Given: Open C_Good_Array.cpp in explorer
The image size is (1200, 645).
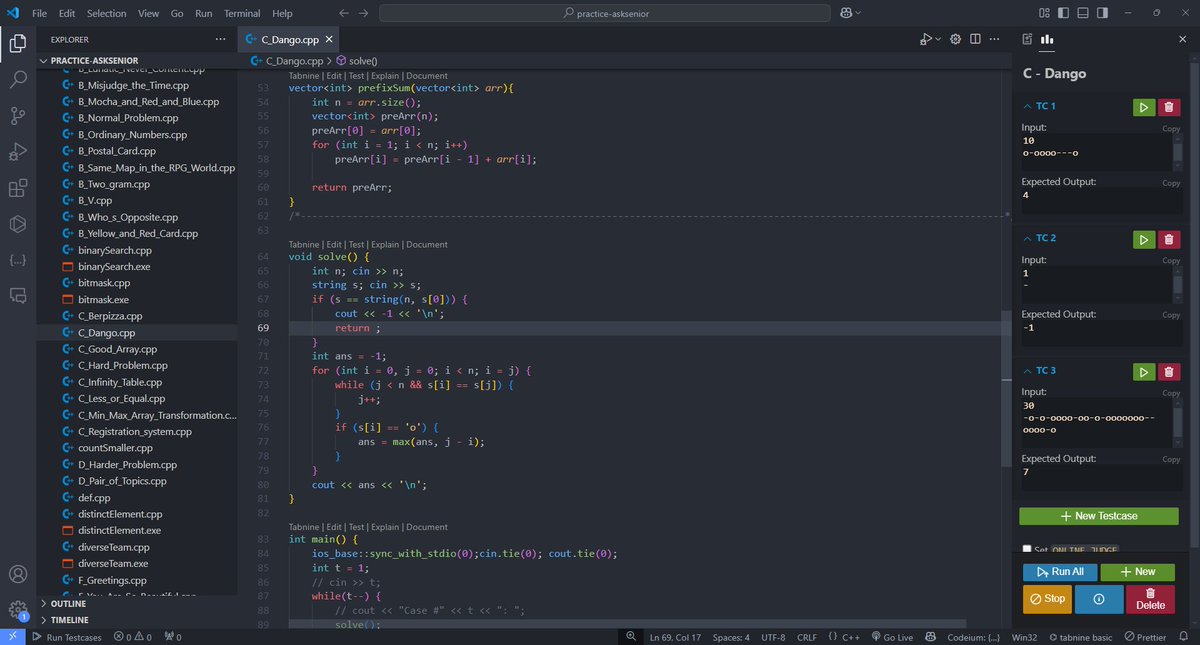Looking at the screenshot, I should coord(117,349).
